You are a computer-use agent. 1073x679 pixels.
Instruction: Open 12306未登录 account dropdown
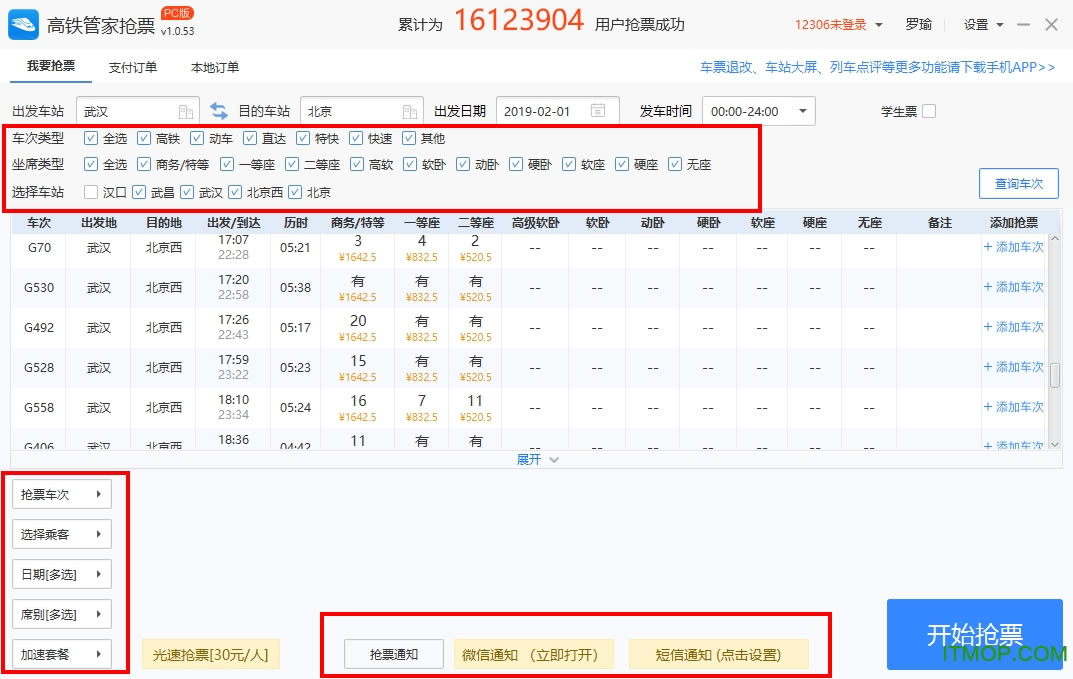tap(838, 25)
